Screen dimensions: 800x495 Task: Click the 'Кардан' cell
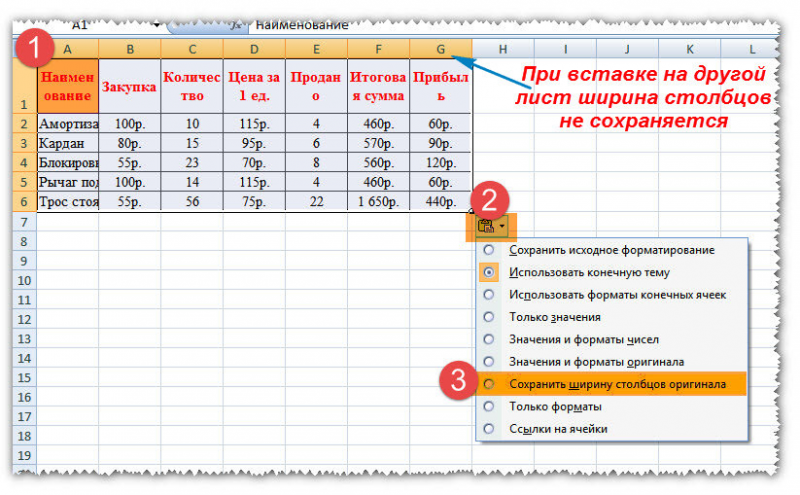tap(68, 143)
